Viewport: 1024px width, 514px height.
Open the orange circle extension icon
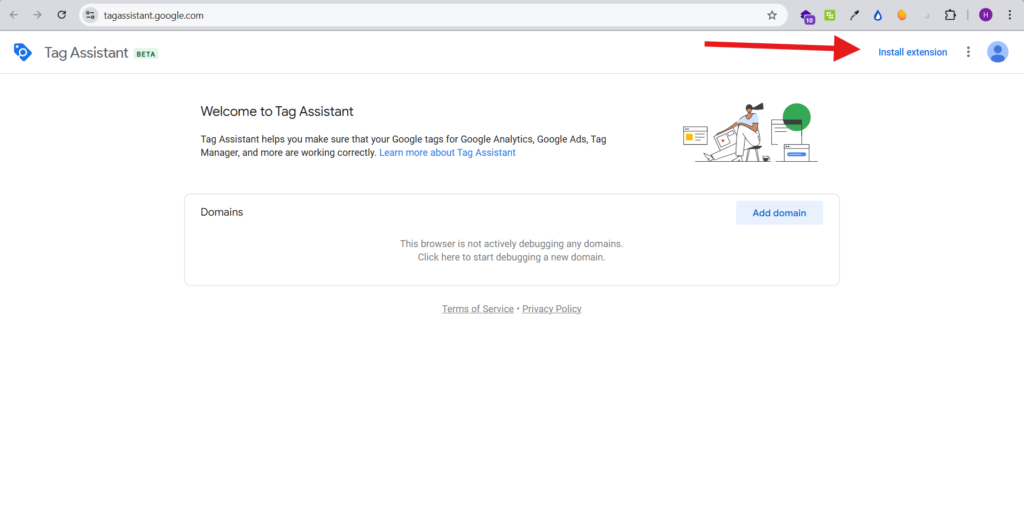(902, 15)
